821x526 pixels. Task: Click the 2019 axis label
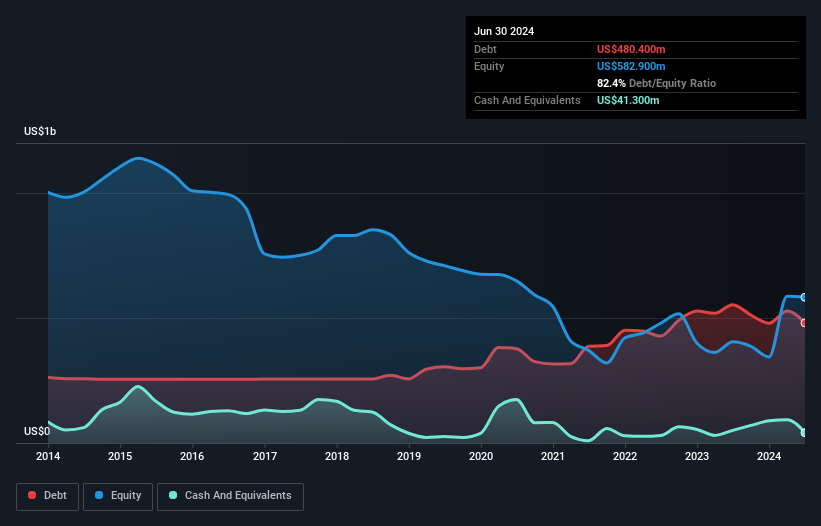pos(409,456)
